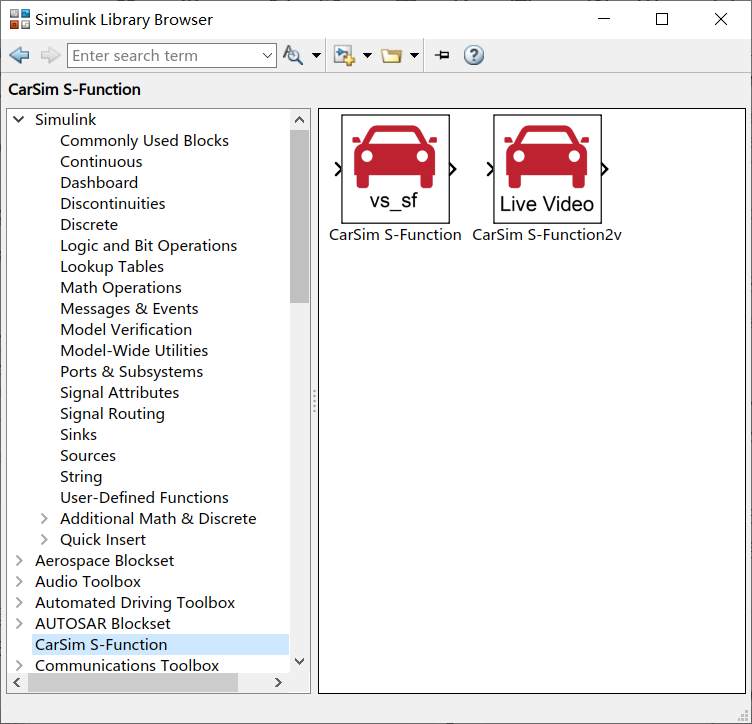Viewport: 752px width, 724px height.
Task: Select the Discontinuities library
Action: (113, 204)
